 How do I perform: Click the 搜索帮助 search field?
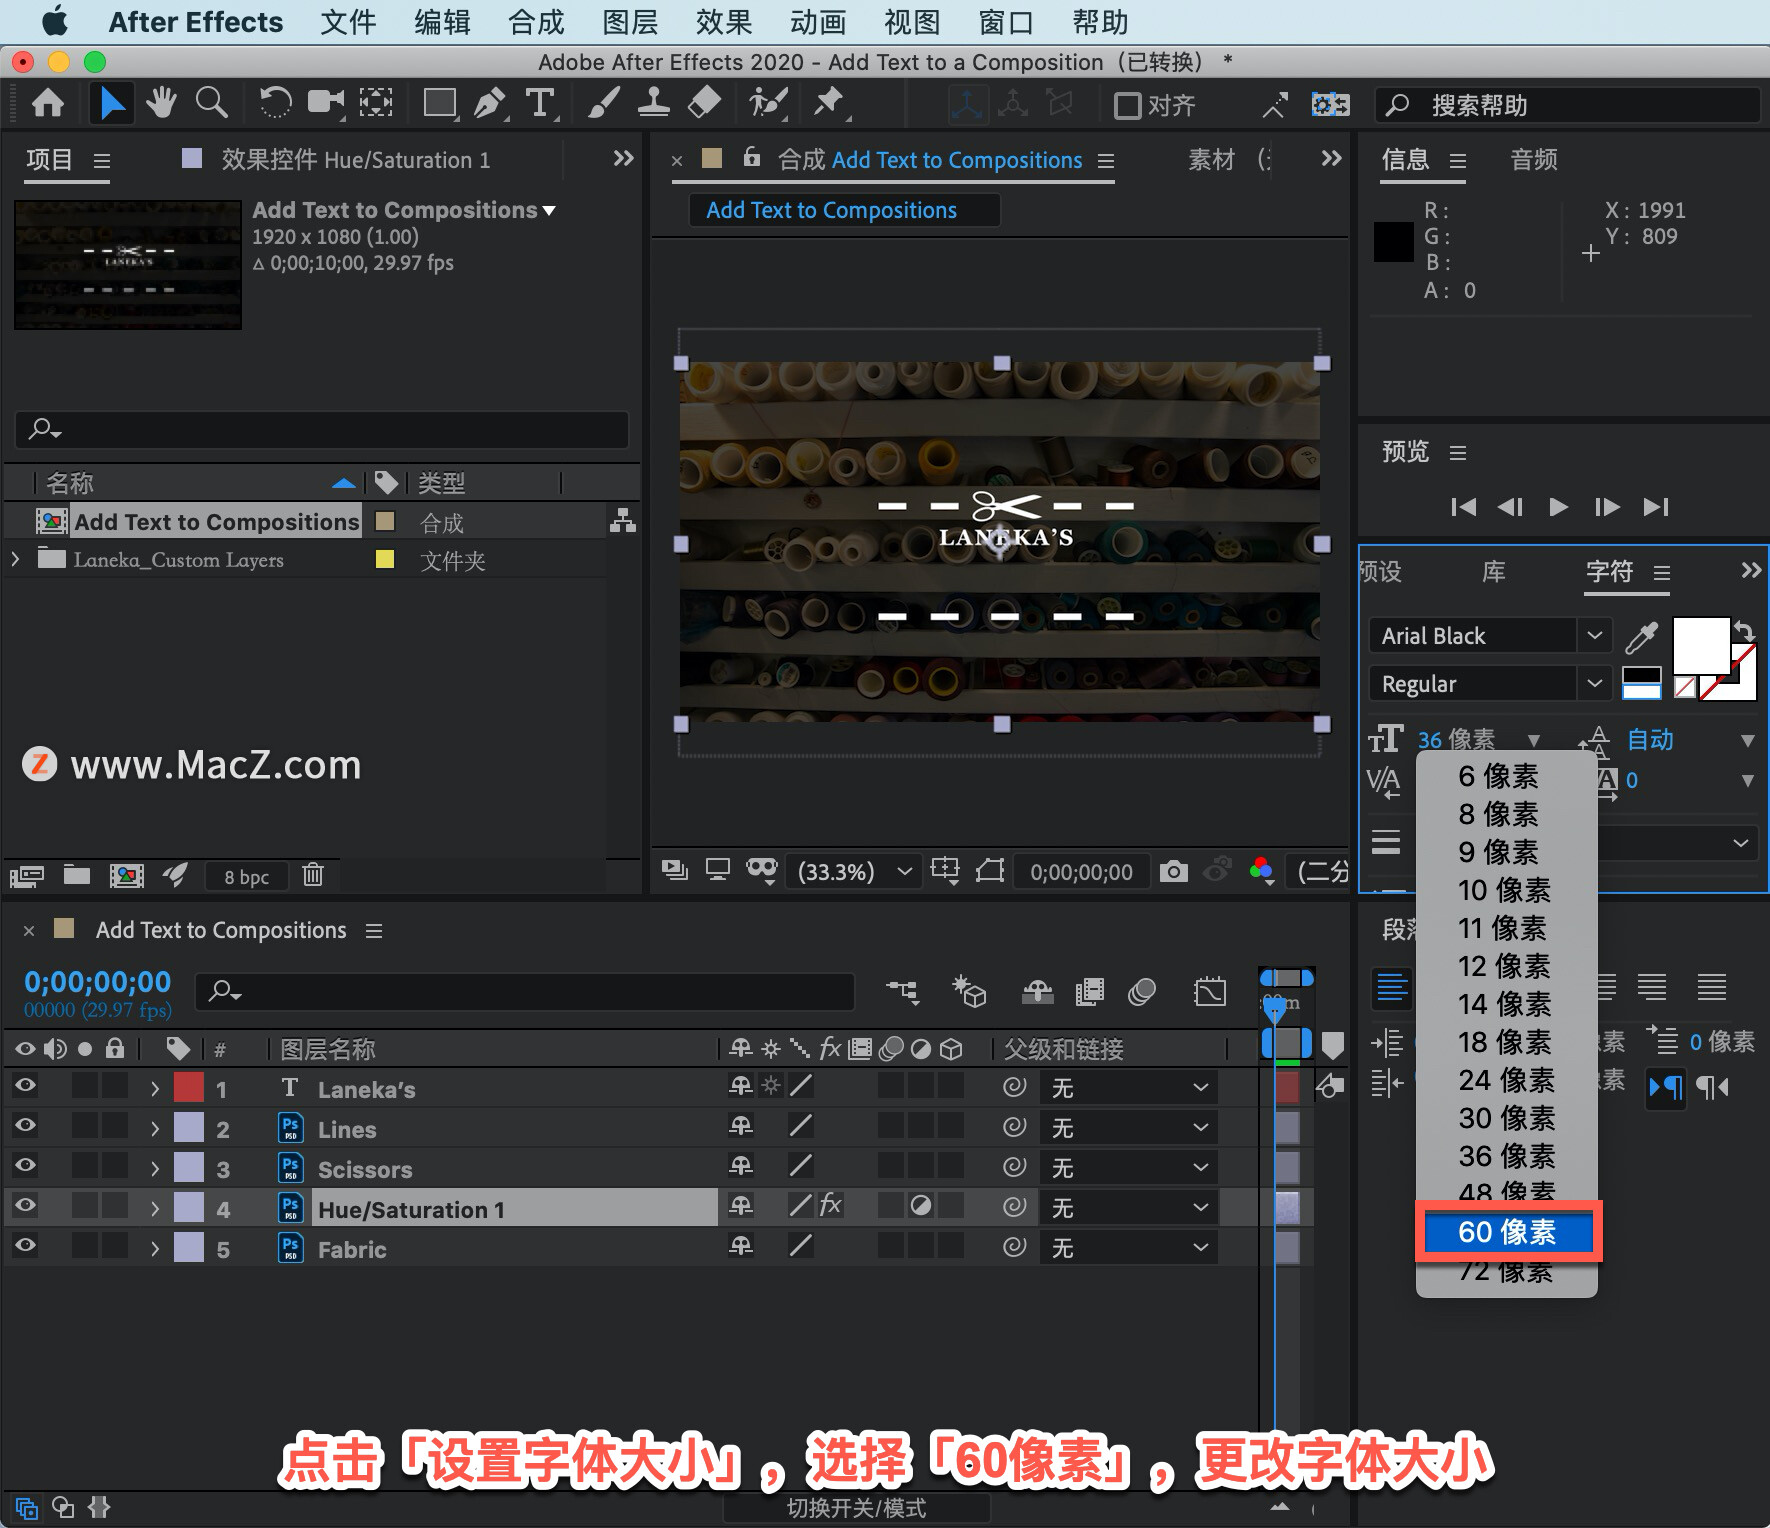pos(1568,105)
